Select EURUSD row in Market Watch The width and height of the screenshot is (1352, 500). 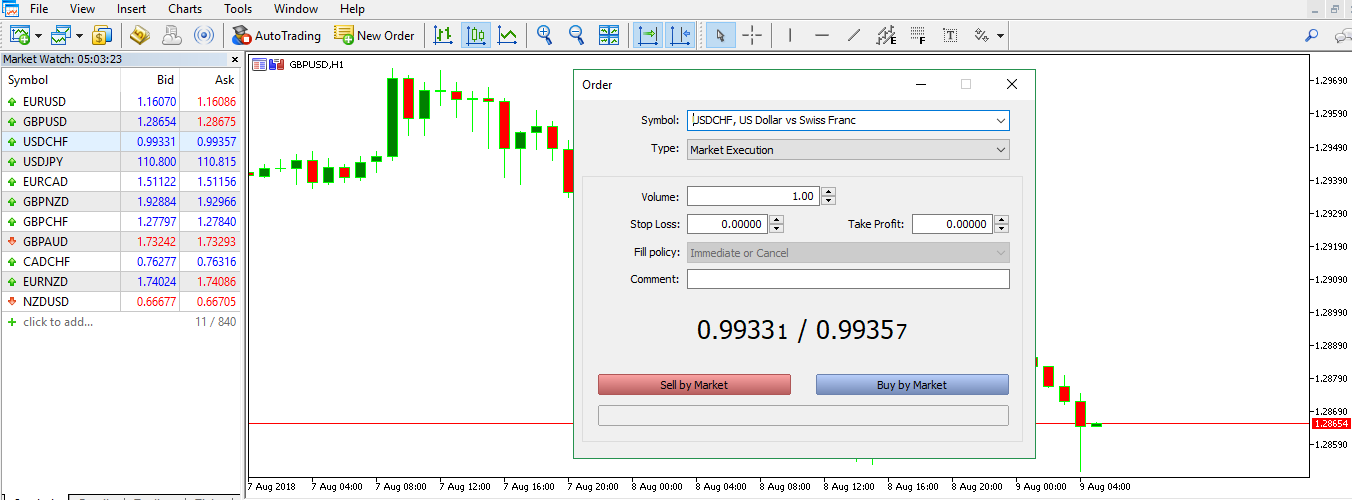[121, 102]
